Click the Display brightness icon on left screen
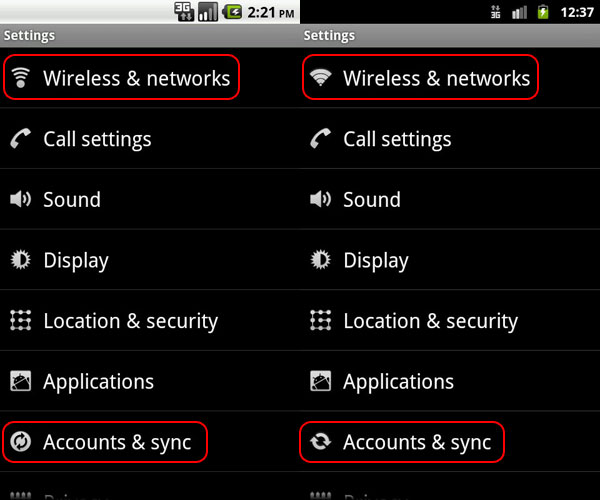The width and height of the screenshot is (600, 500). (21, 260)
